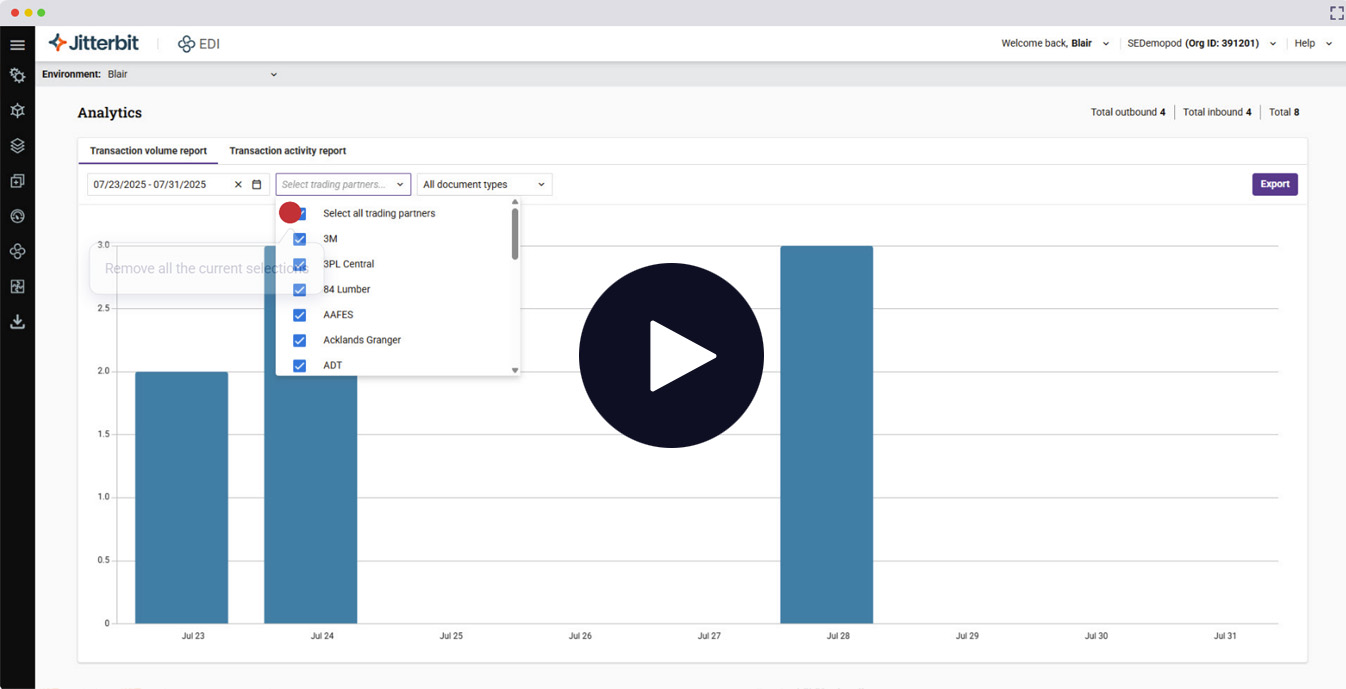The image size is (1346, 689).
Task: Click Select all trading partners
Action: pos(378,213)
